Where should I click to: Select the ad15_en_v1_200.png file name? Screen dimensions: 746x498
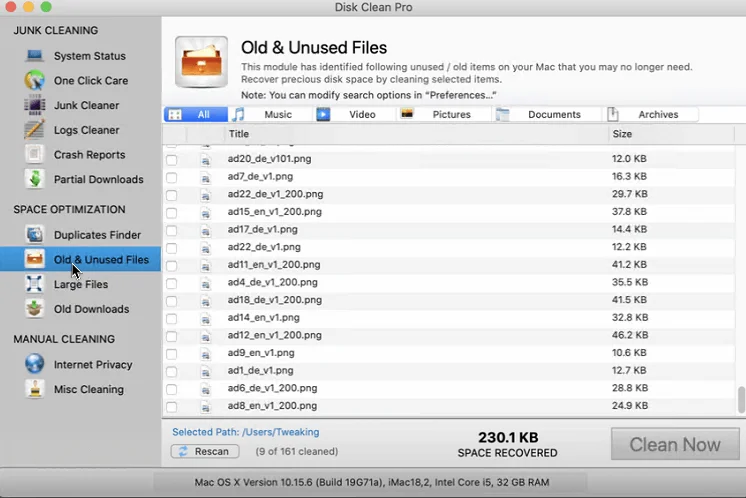tap(275, 211)
